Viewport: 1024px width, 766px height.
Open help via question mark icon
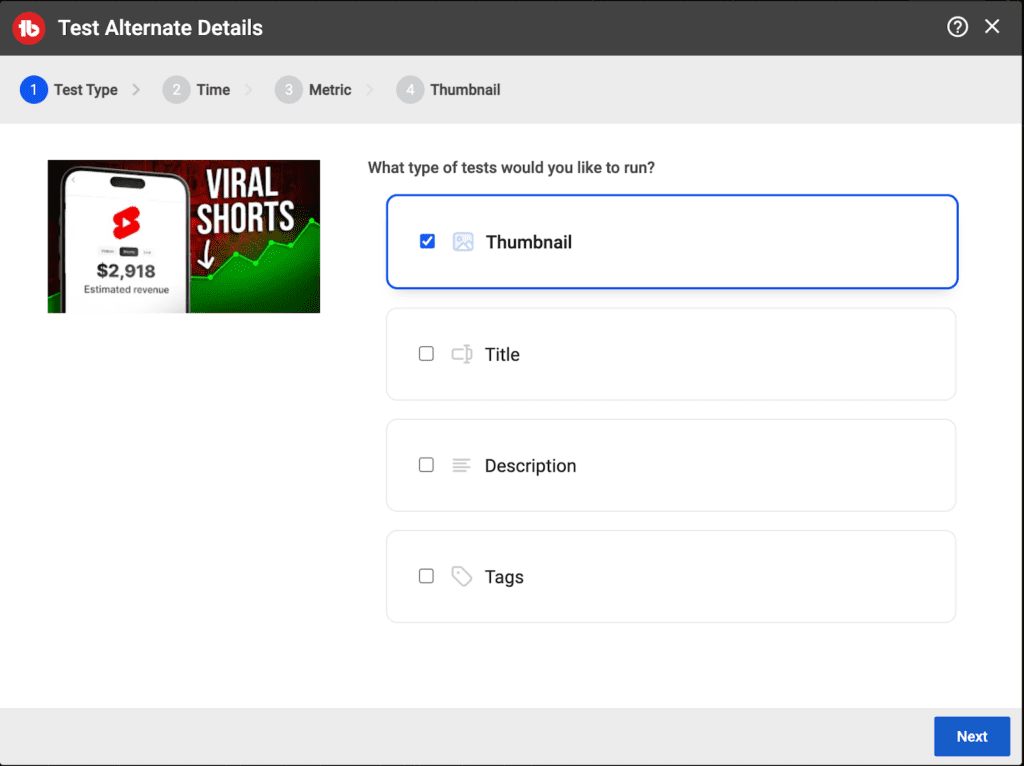click(957, 27)
